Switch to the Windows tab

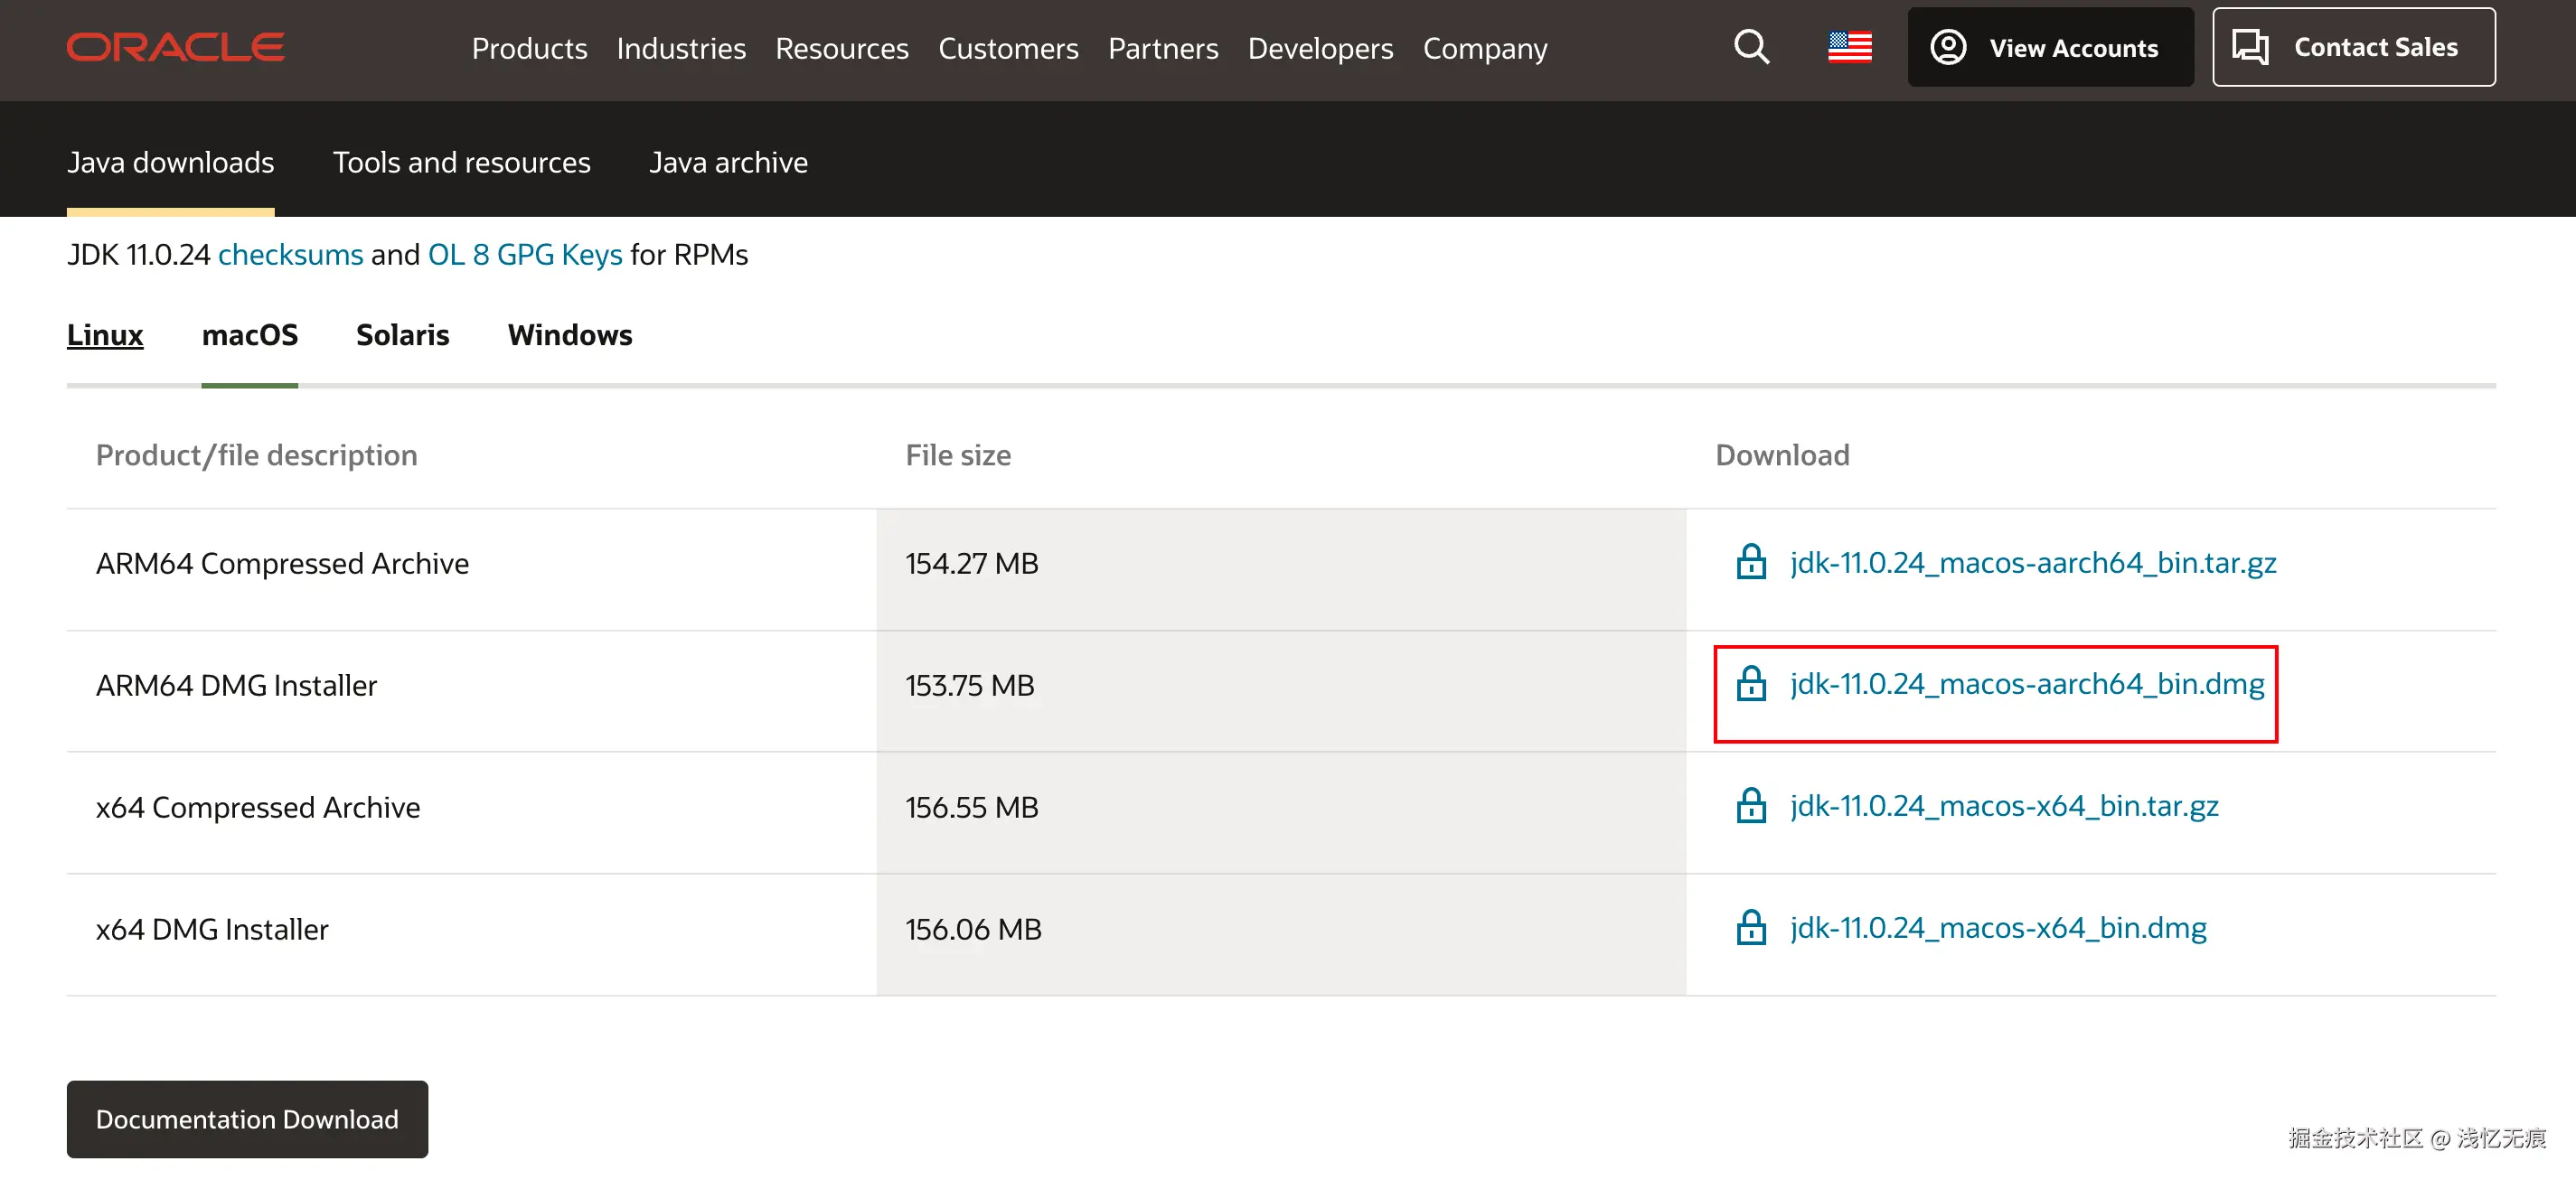click(x=569, y=335)
